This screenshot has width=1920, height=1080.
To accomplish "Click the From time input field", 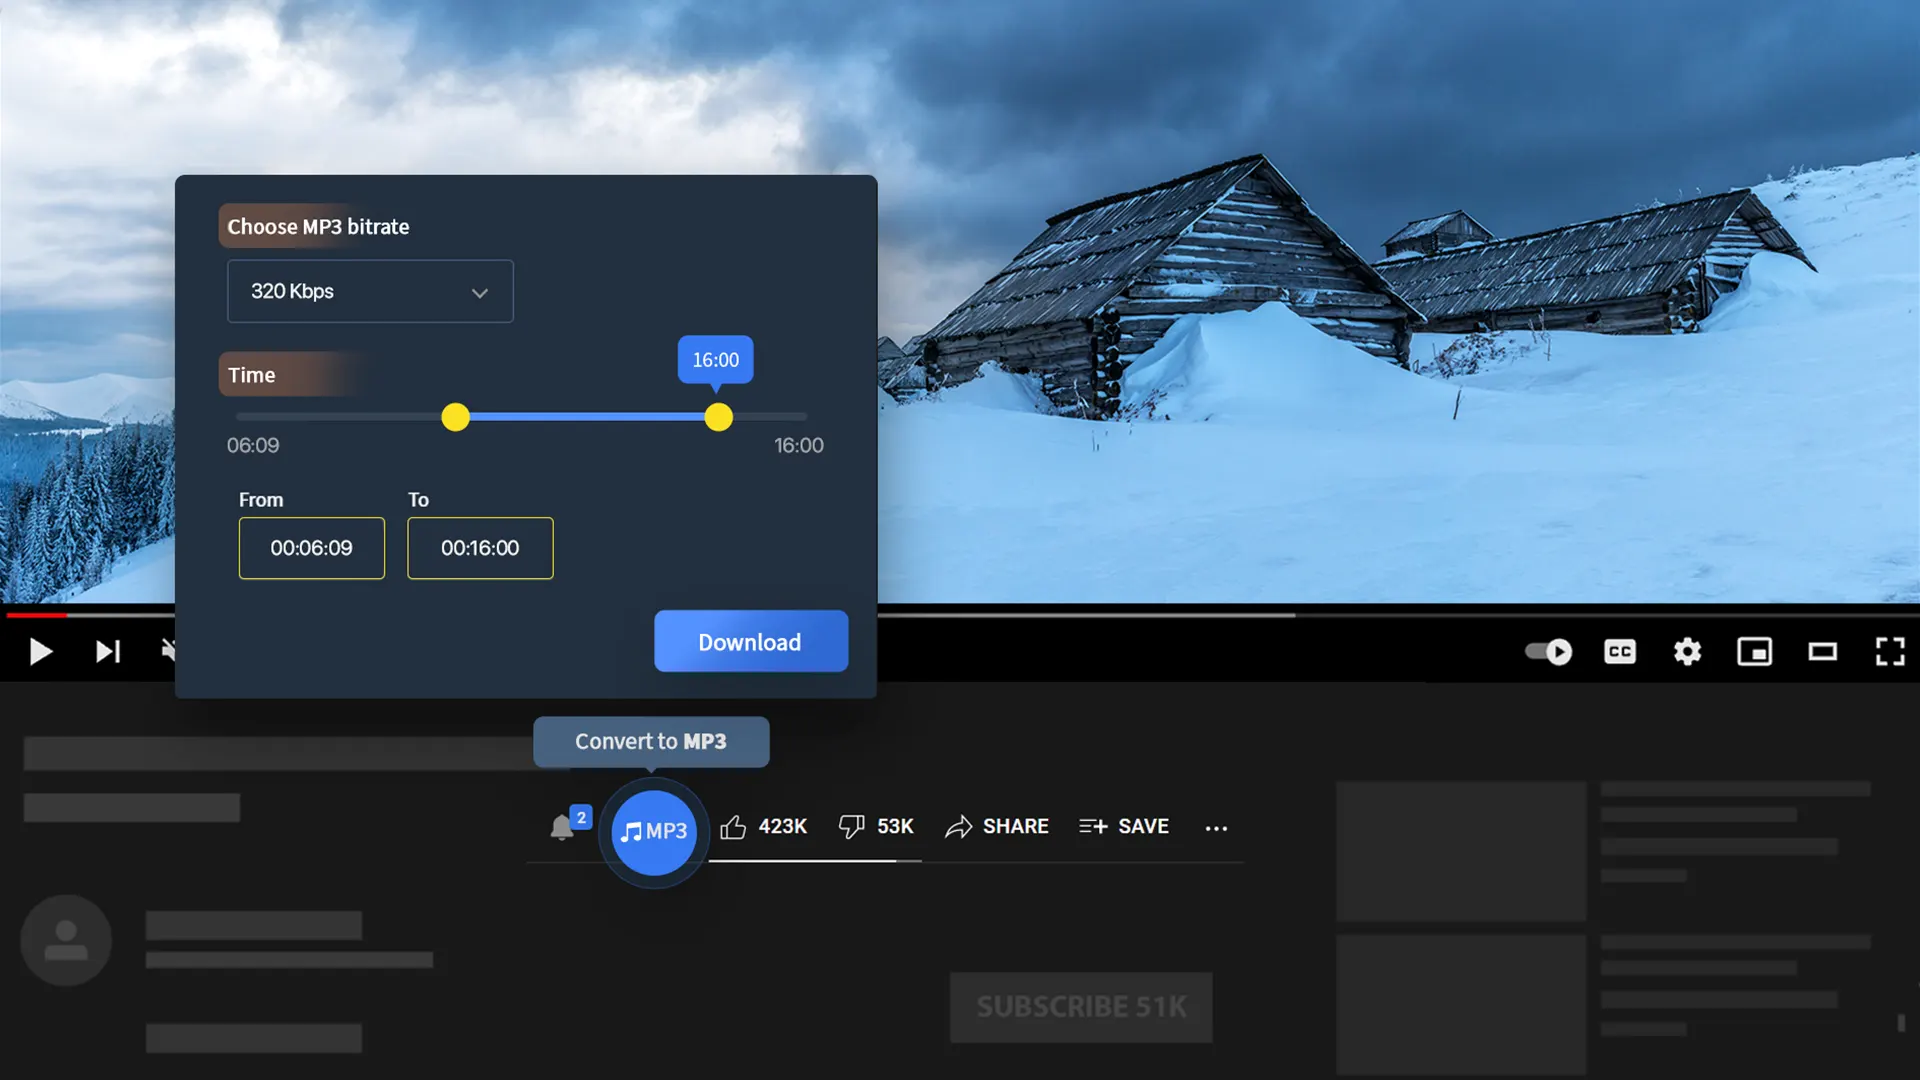I will [311, 547].
